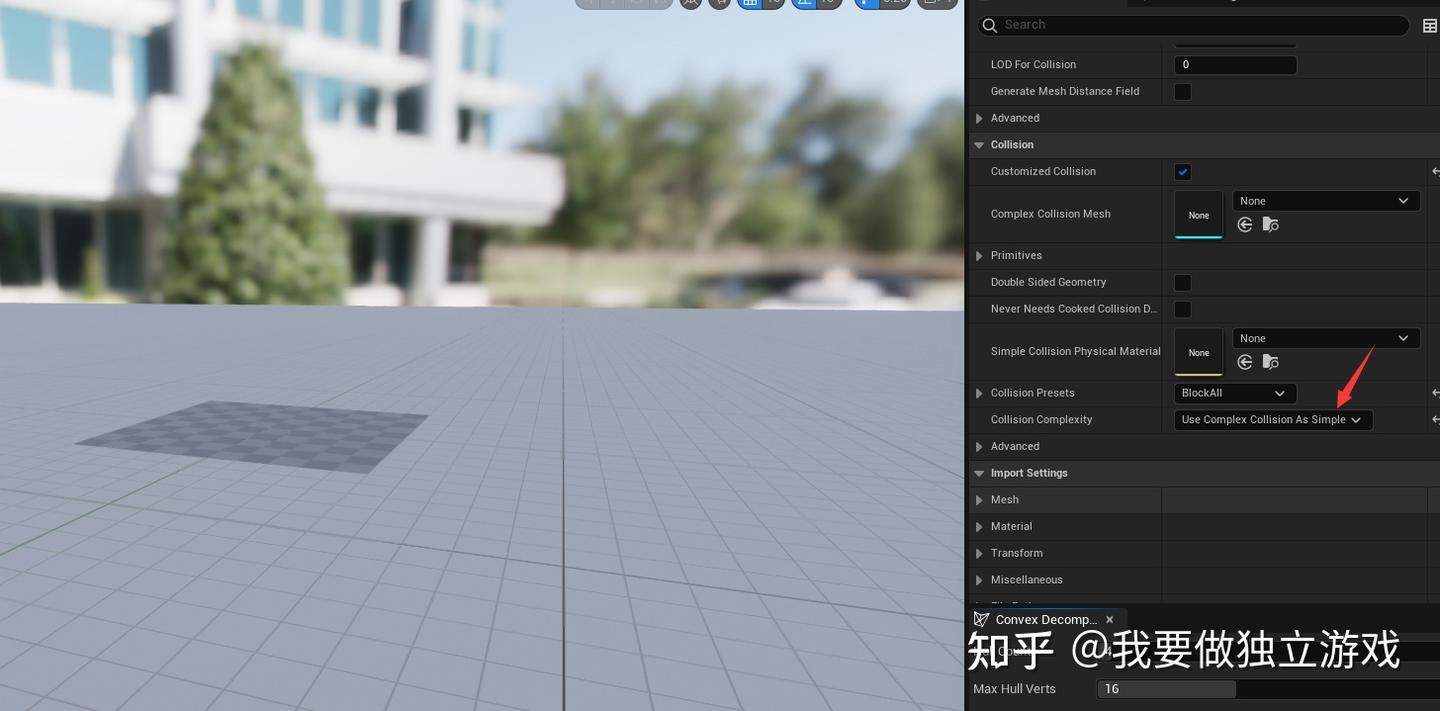The height and width of the screenshot is (711, 1440).
Task: Expand the Primitives section
Action: coord(978,255)
